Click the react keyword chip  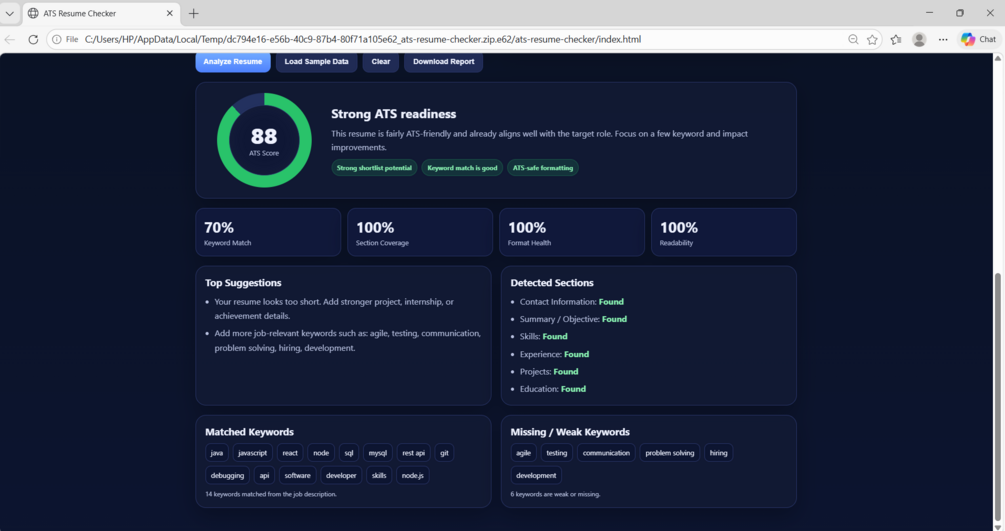pyautogui.click(x=290, y=453)
